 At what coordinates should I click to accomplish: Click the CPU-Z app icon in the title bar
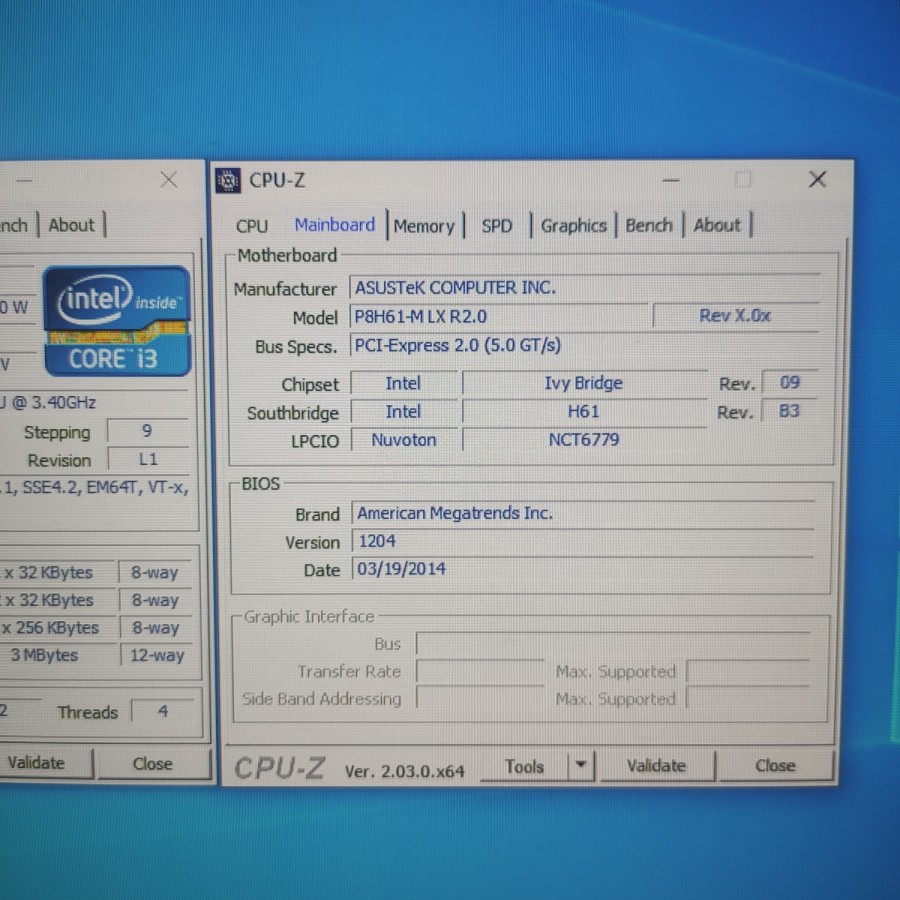tap(228, 180)
